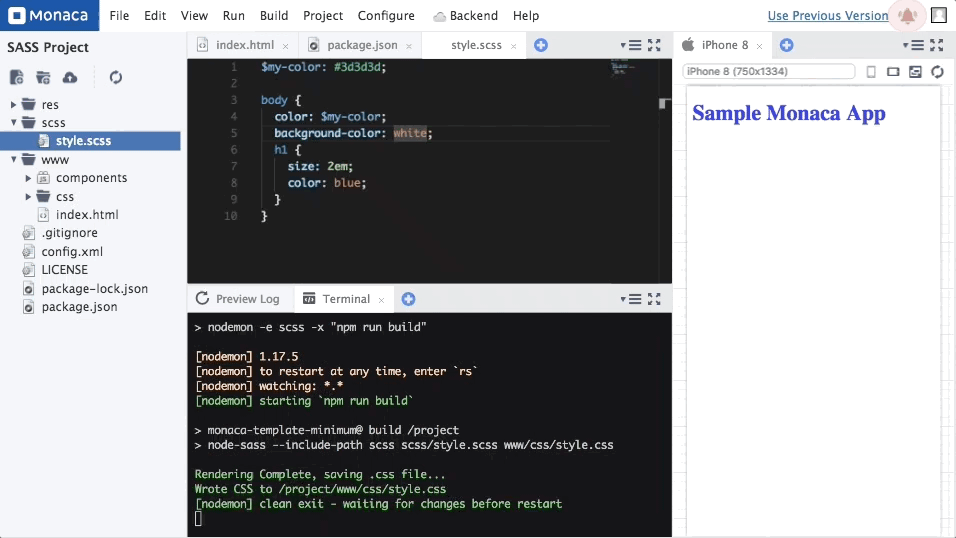Click the Sample Monaca App heading in preview

pos(789,113)
